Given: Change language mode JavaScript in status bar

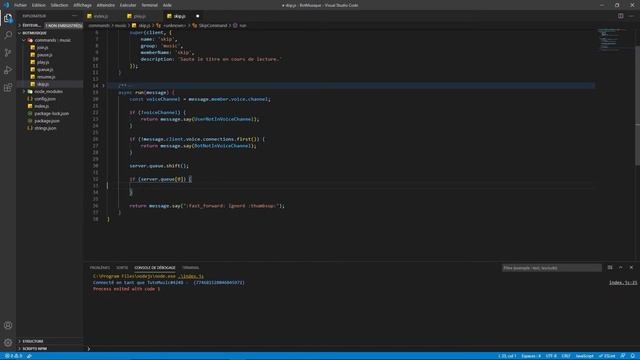Looking at the screenshot, I should tap(584, 356).
